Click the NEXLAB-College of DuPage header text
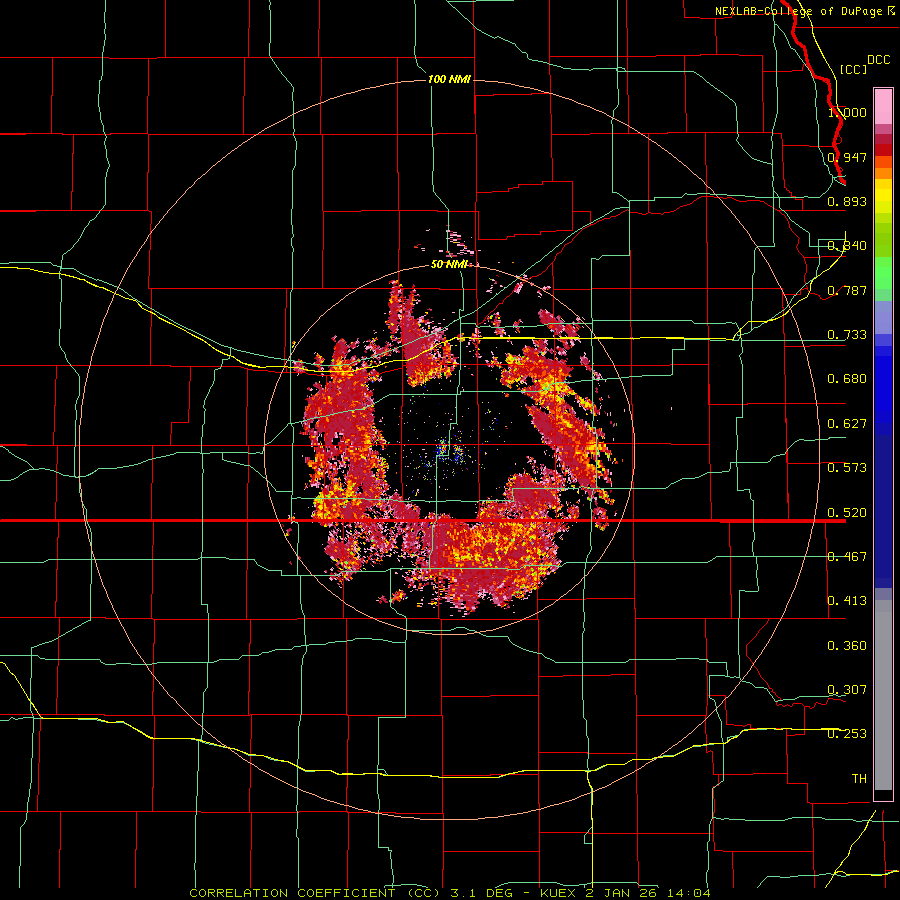Screen dimensions: 900x900 798,11
